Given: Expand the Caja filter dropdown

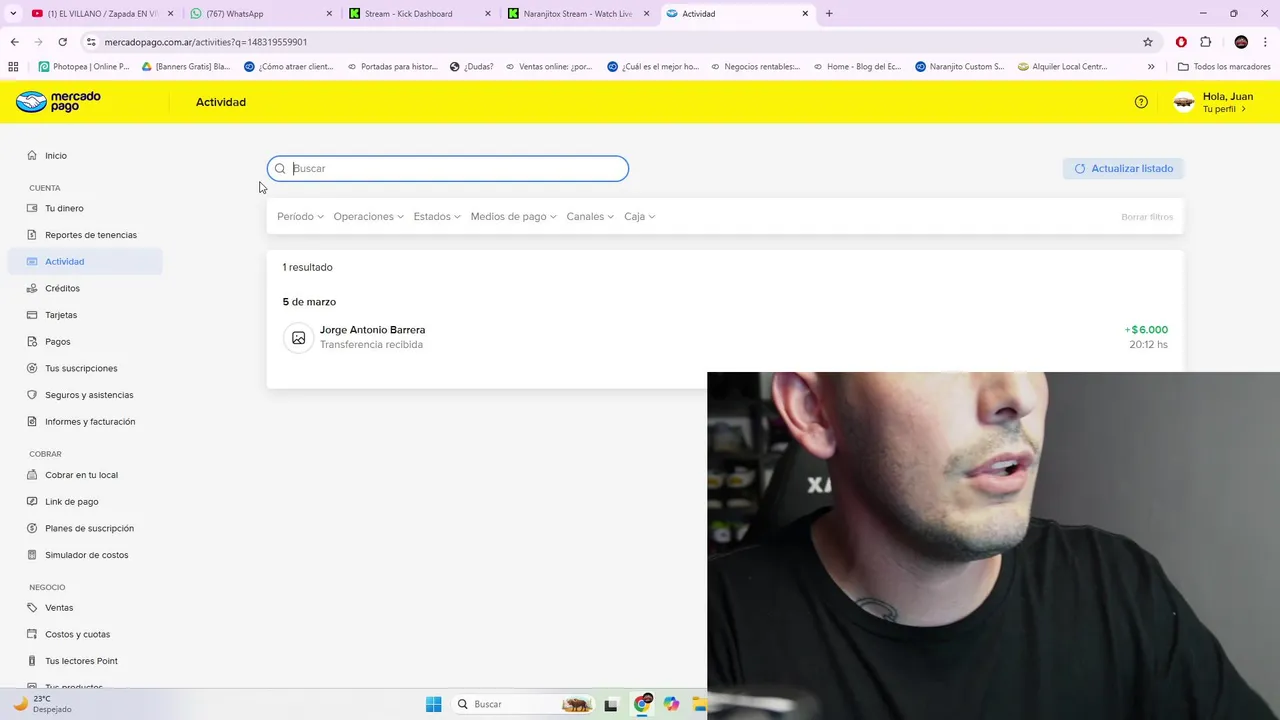Looking at the screenshot, I should point(640,216).
